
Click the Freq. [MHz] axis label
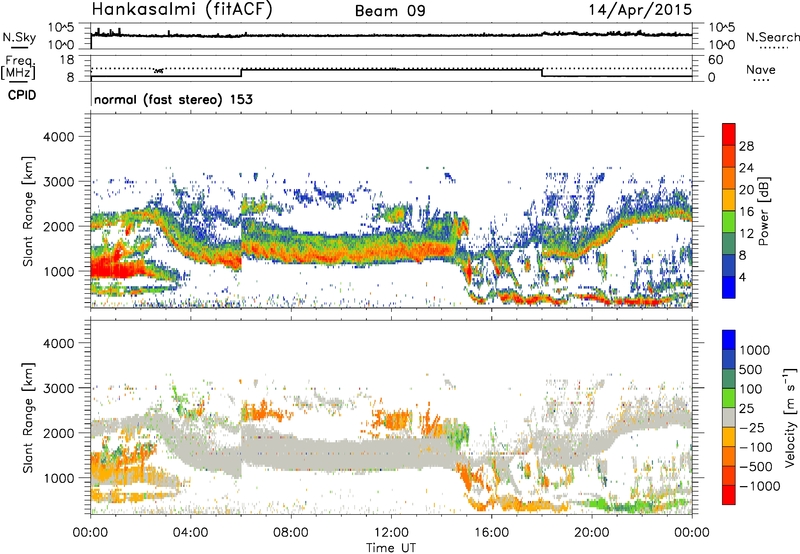click(18, 67)
